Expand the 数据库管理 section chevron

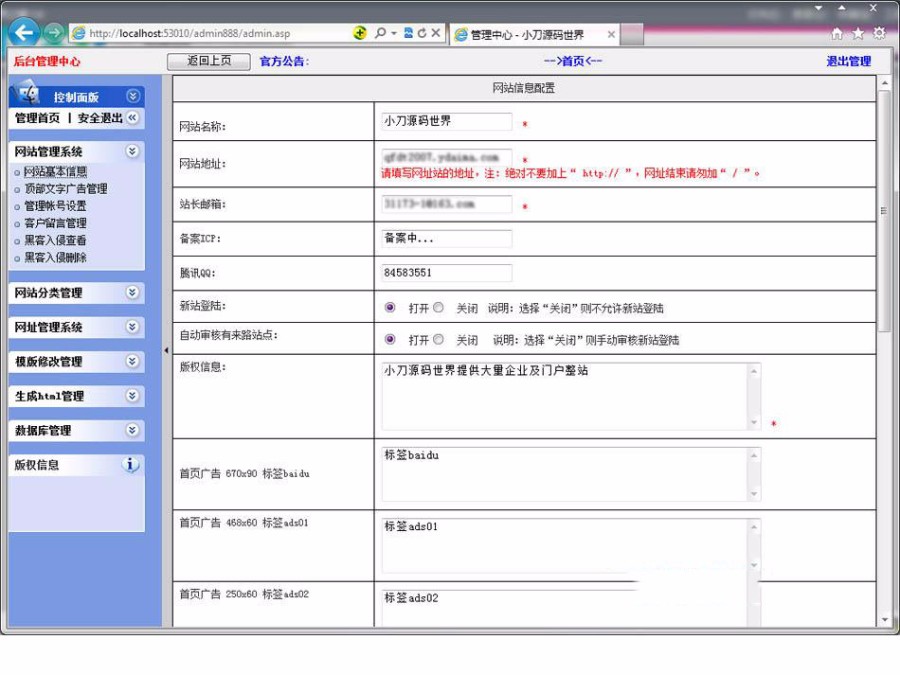(x=132, y=430)
